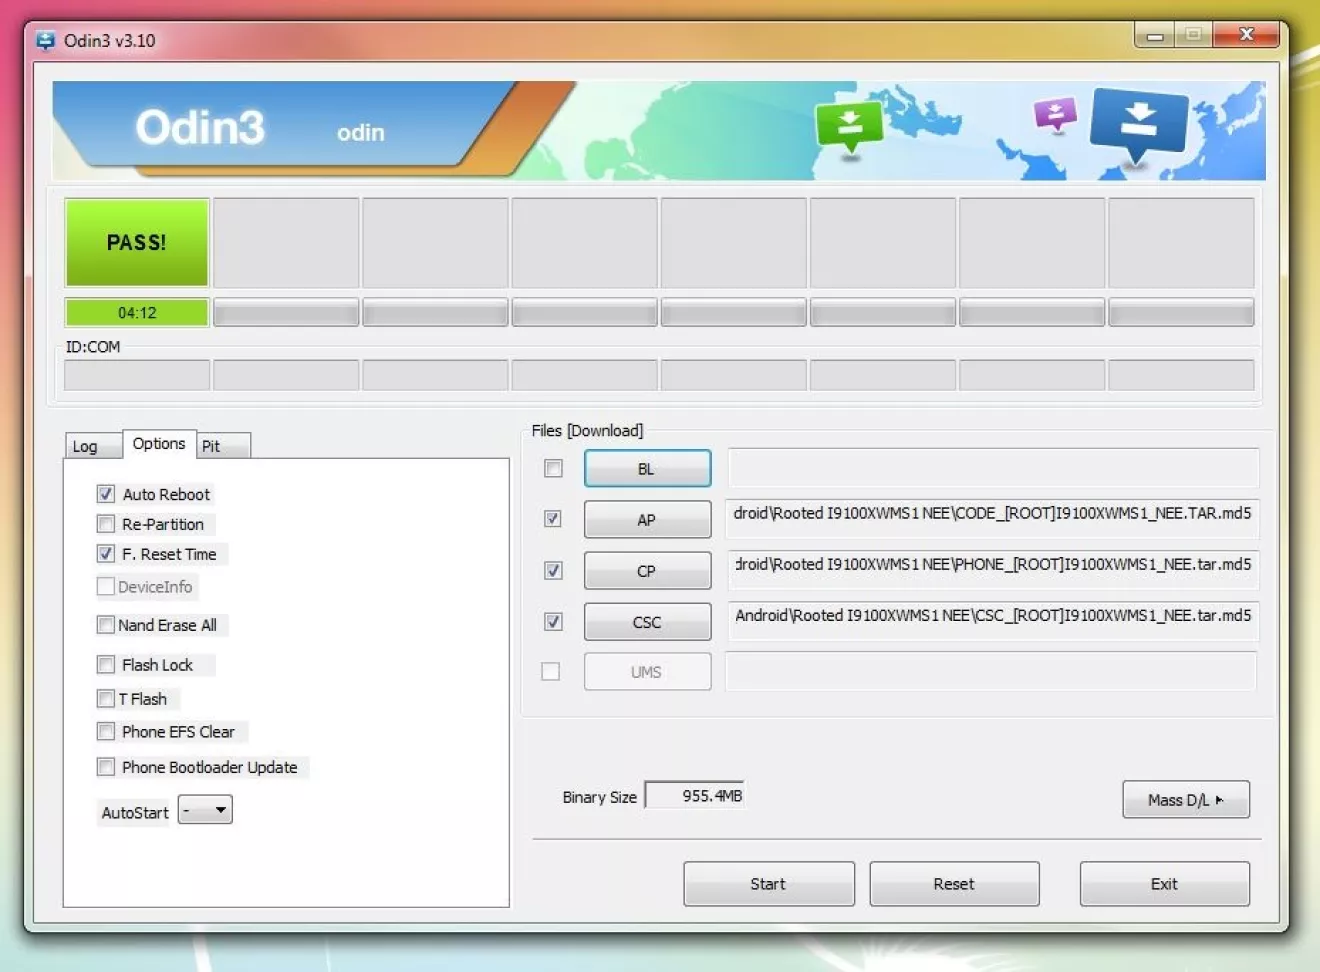This screenshot has width=1320, height=972.
Task: Uncheck the CSC file checkbox
Action: click(x=553, y=622)
